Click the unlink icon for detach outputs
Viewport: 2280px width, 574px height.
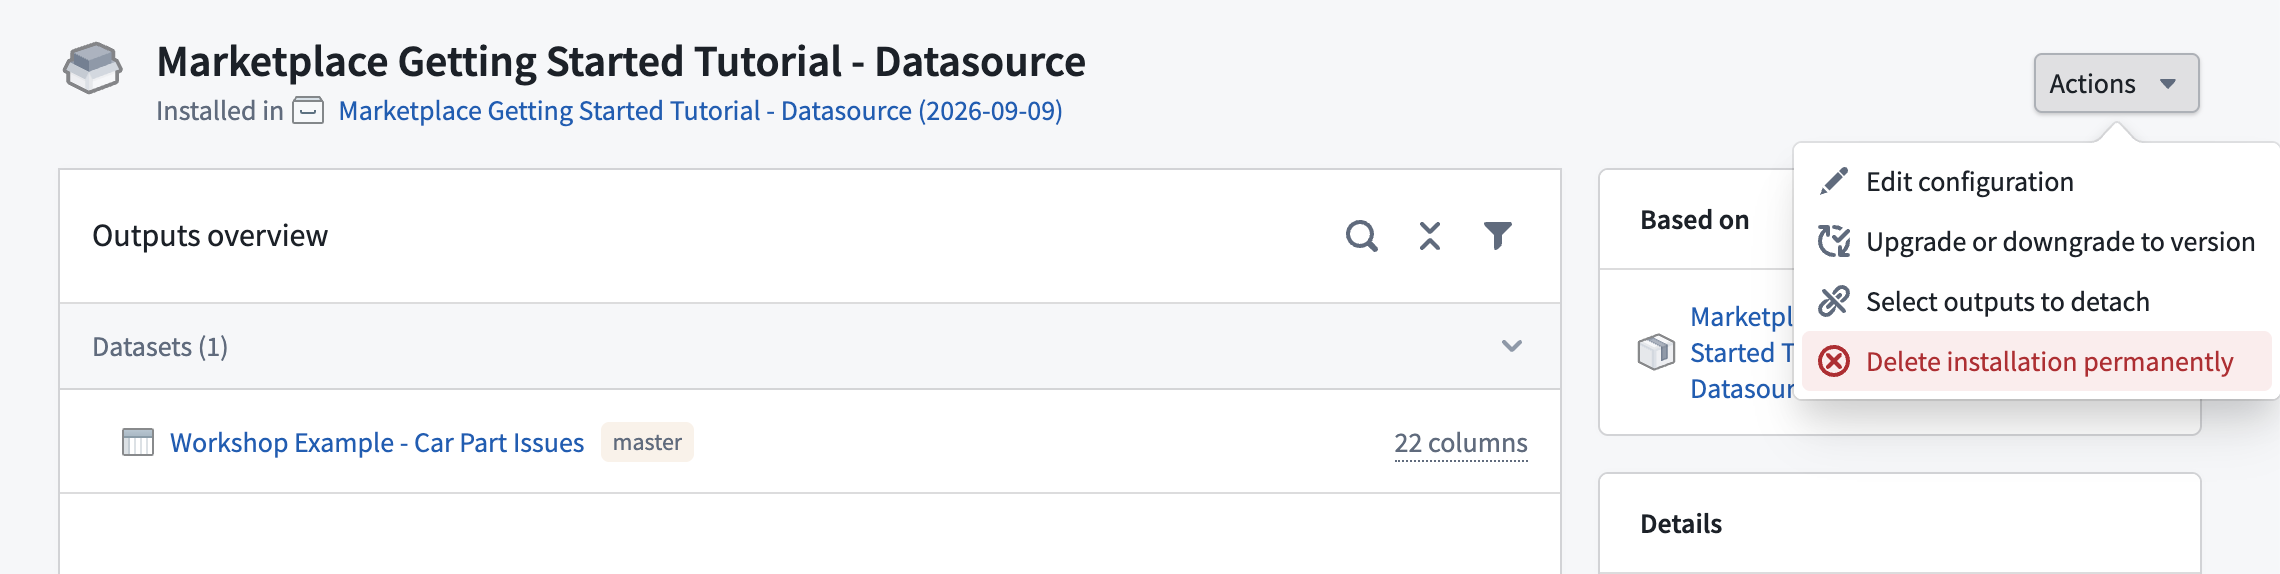(x=1834, y=301)
